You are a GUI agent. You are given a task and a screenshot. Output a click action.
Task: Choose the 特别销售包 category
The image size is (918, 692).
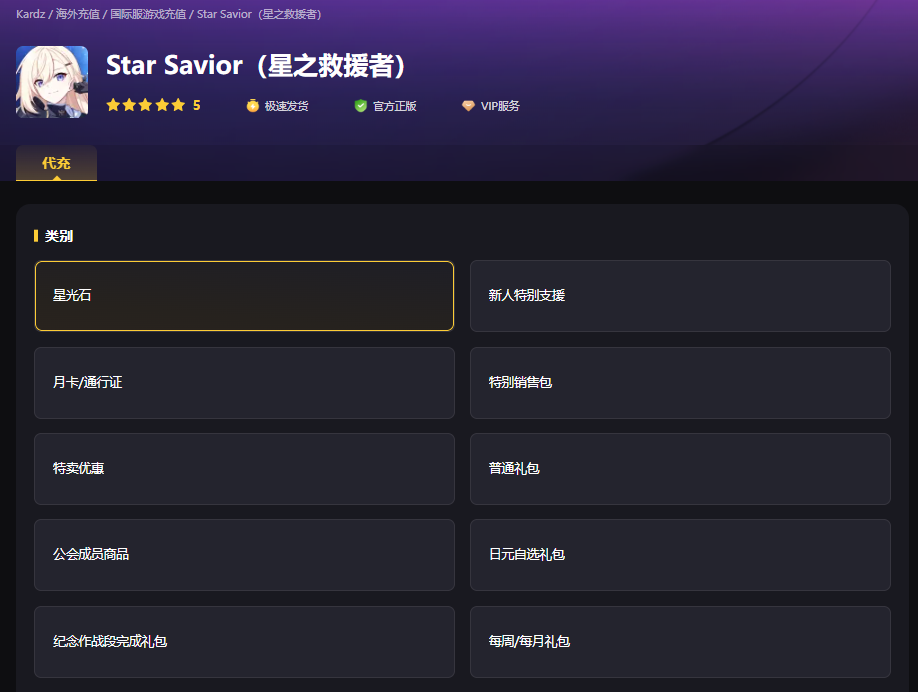coord(680,383)
